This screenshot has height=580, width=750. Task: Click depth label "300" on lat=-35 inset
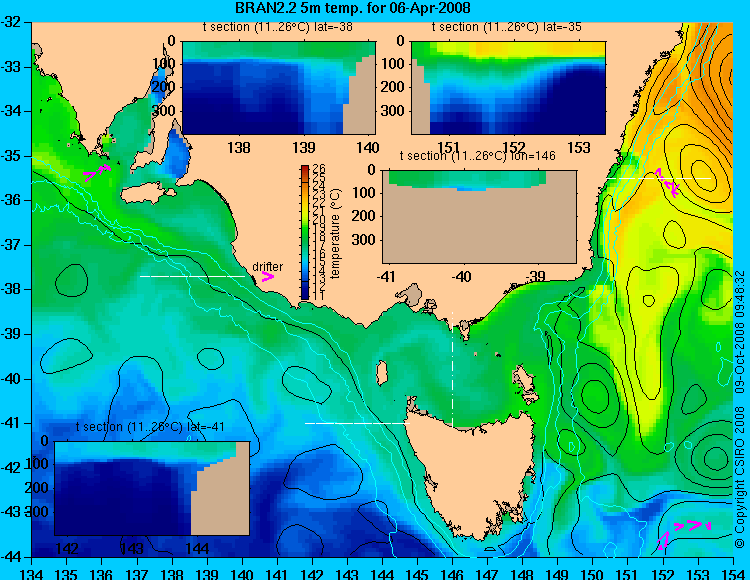click(394, 110)
